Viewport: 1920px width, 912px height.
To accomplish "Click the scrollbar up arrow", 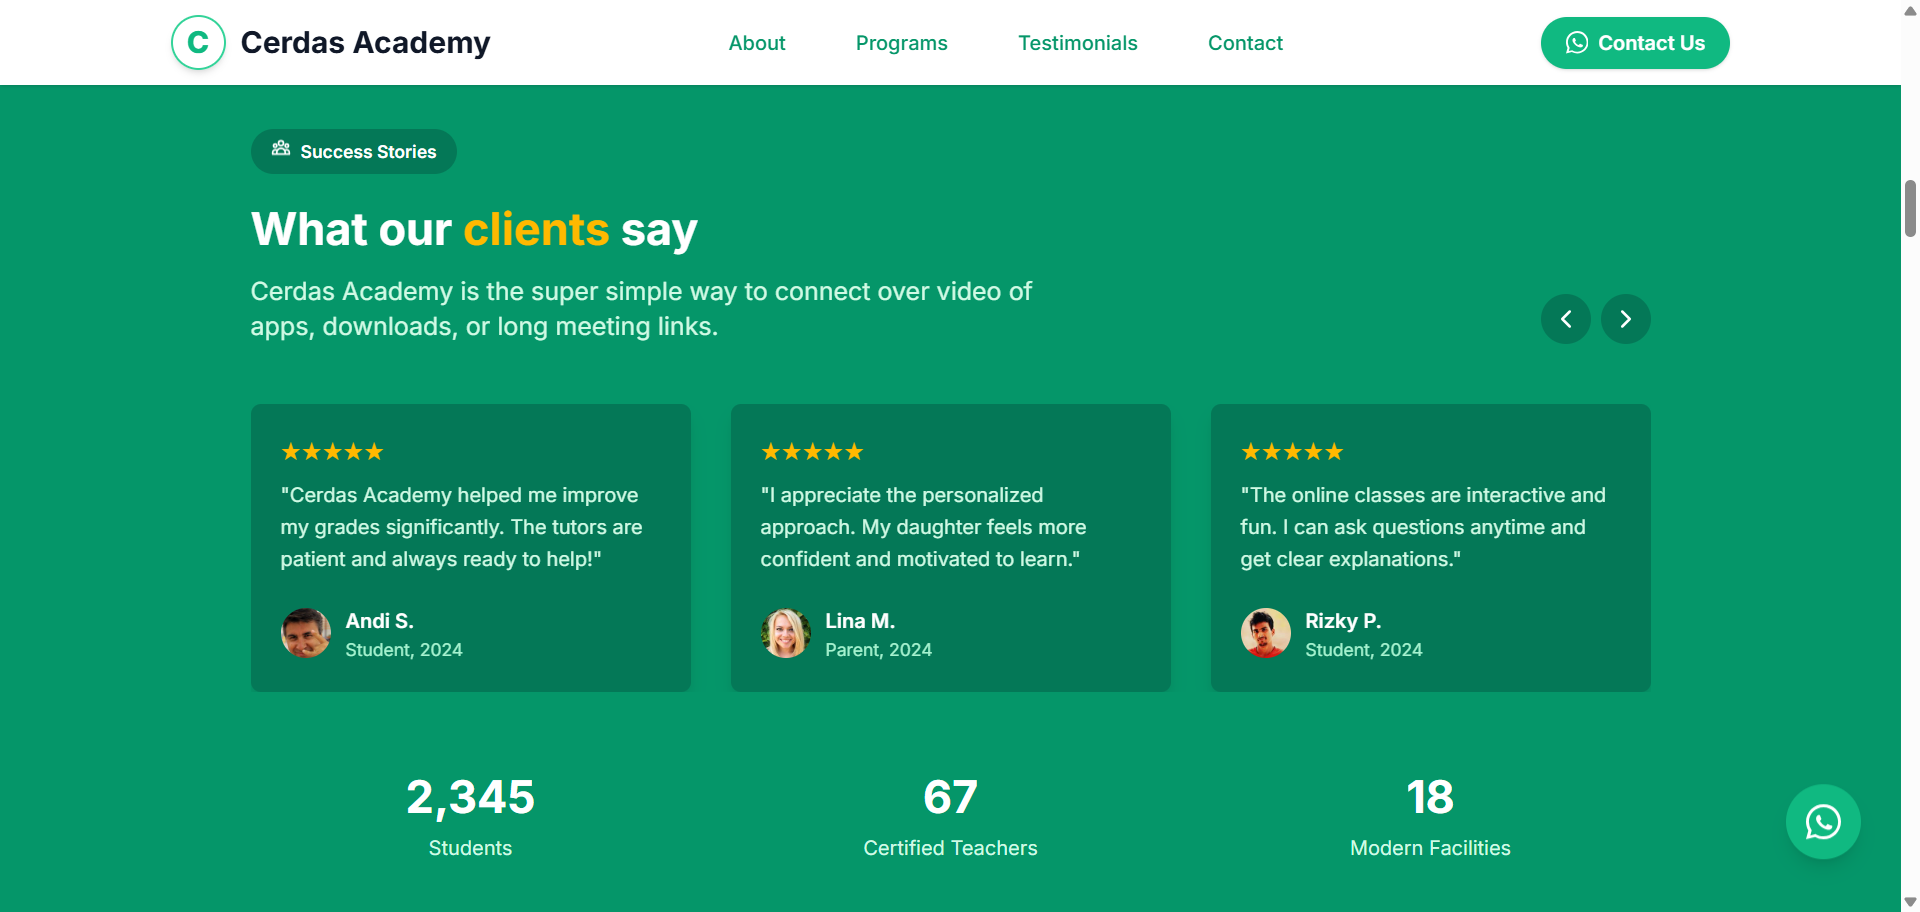I will point(1910,10).
